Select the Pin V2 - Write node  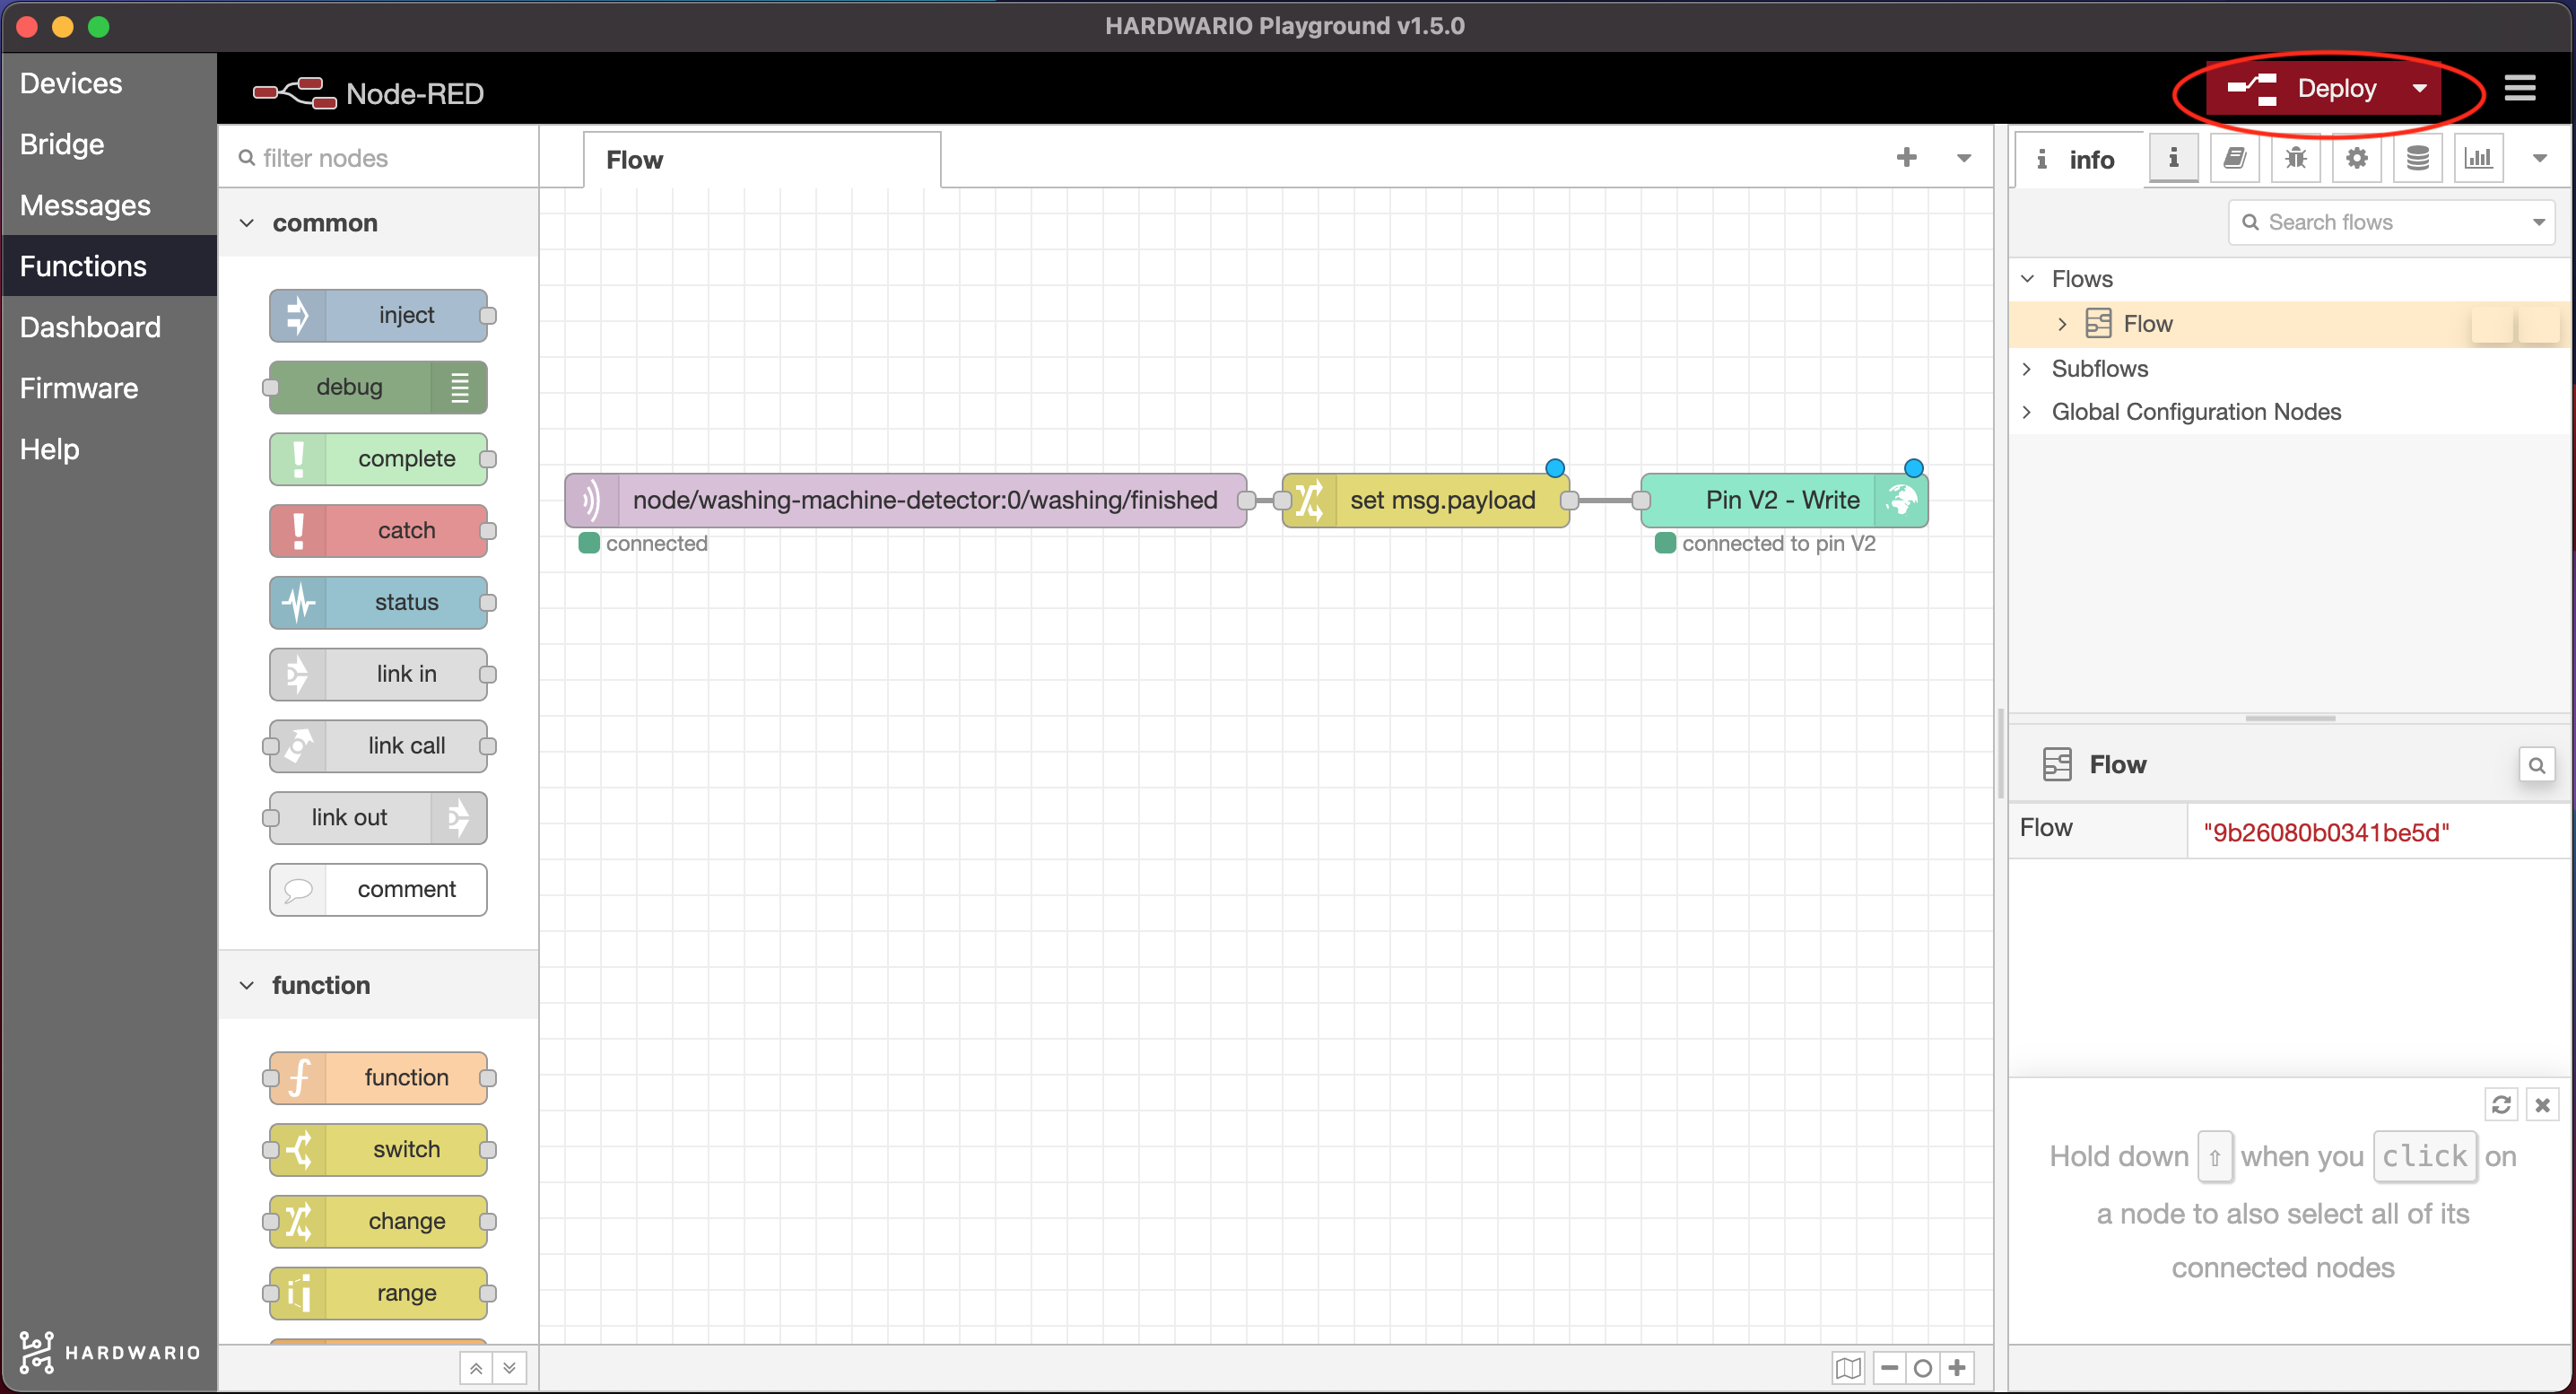[x=1784, y=500]
